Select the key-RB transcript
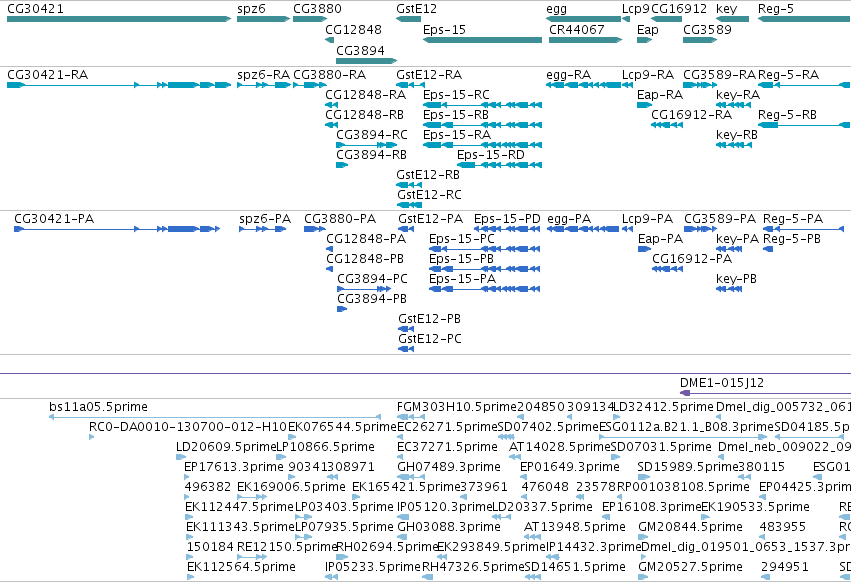 point(733,145)
